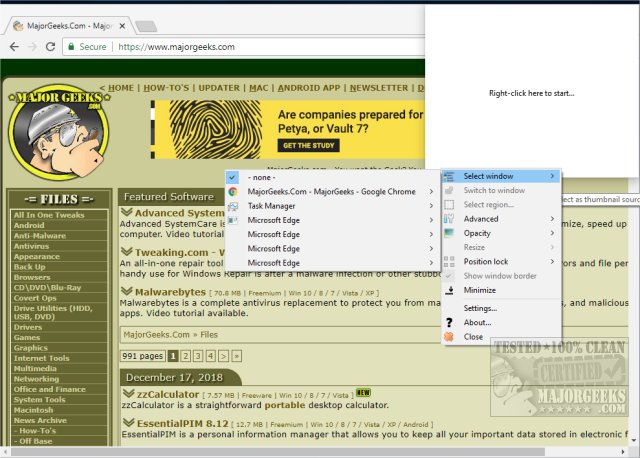Open the UPDATER navigation link
The height and width of the screenshot is (458, 640).
219,88
